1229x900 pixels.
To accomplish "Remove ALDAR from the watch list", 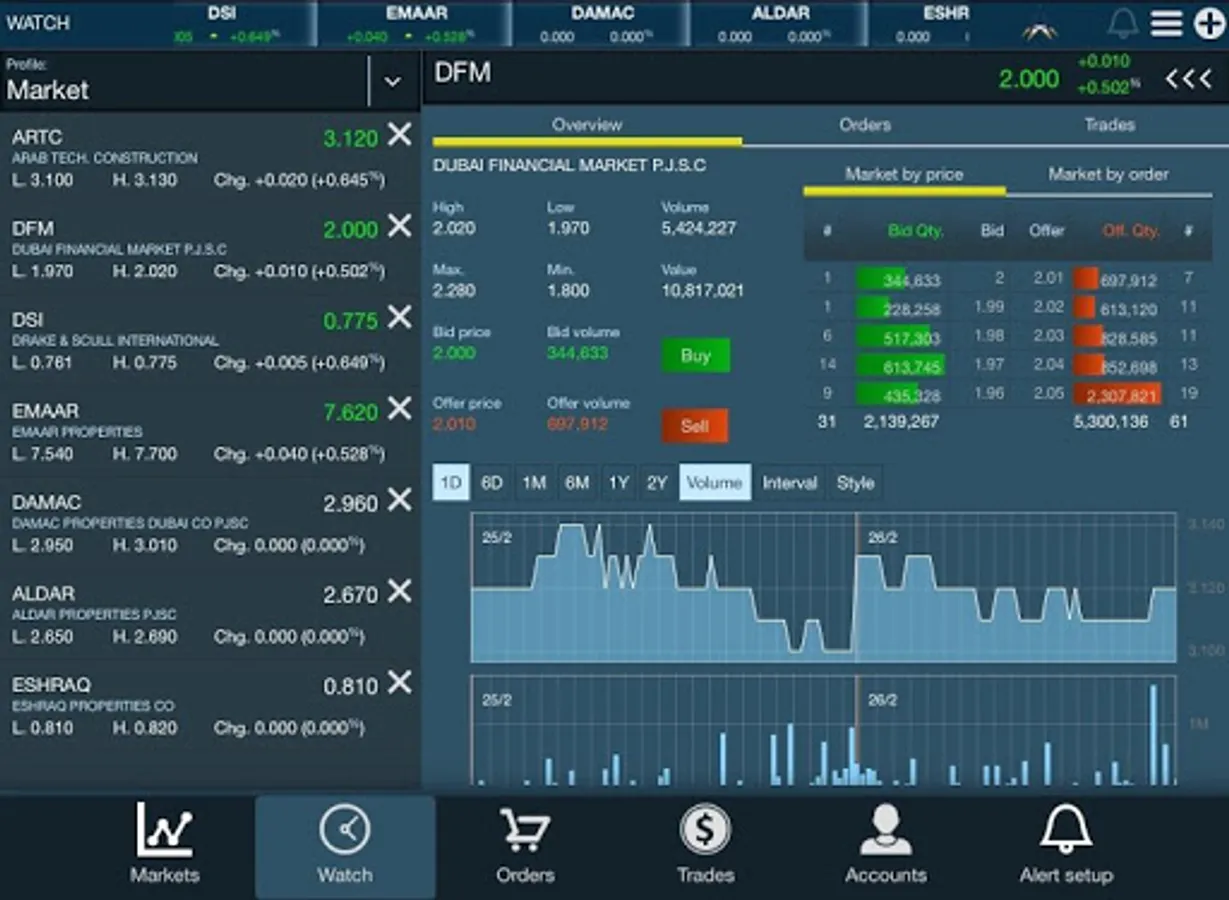I will pyautogui.click(x=399, y=591).
